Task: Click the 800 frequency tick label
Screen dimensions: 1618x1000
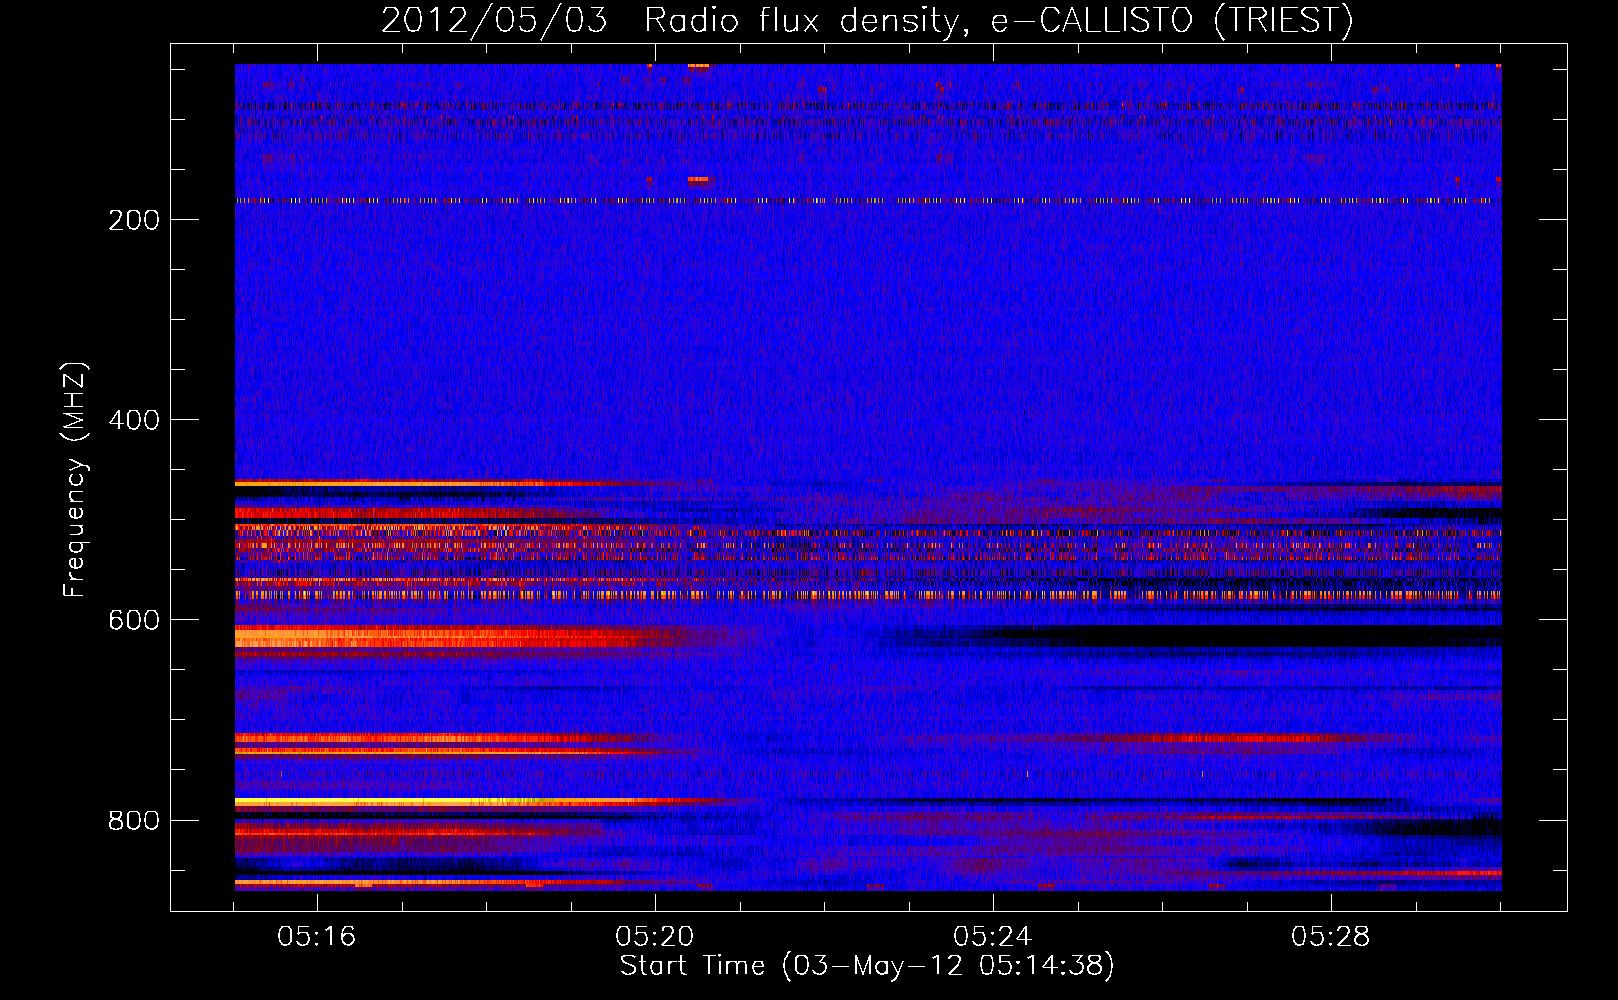Action: (134, 820)
